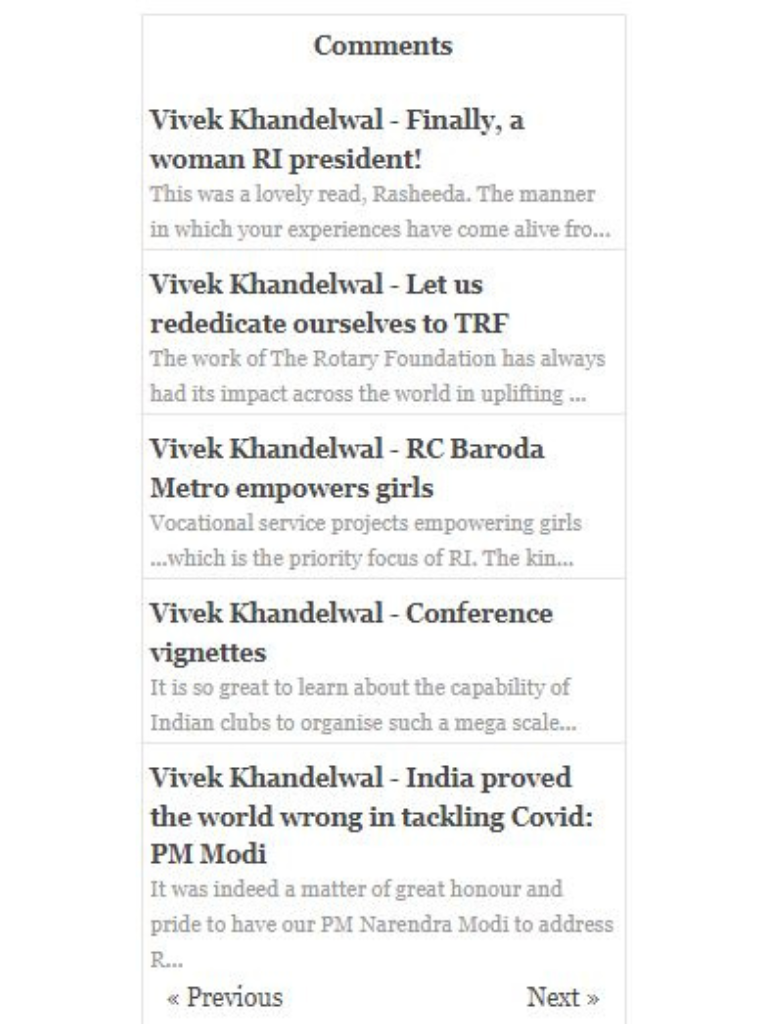Screen dimensions: 768x1024
Task: Click Vivek Khandelwal's name on Conference vignettes comment
Action: [266, 614]
